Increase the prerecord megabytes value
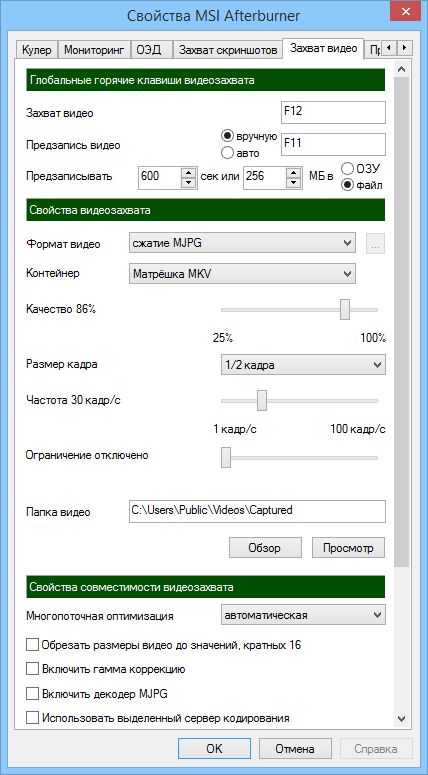This screenshot has width=428, height=775. pyautogui.click(x=294, y=172)
